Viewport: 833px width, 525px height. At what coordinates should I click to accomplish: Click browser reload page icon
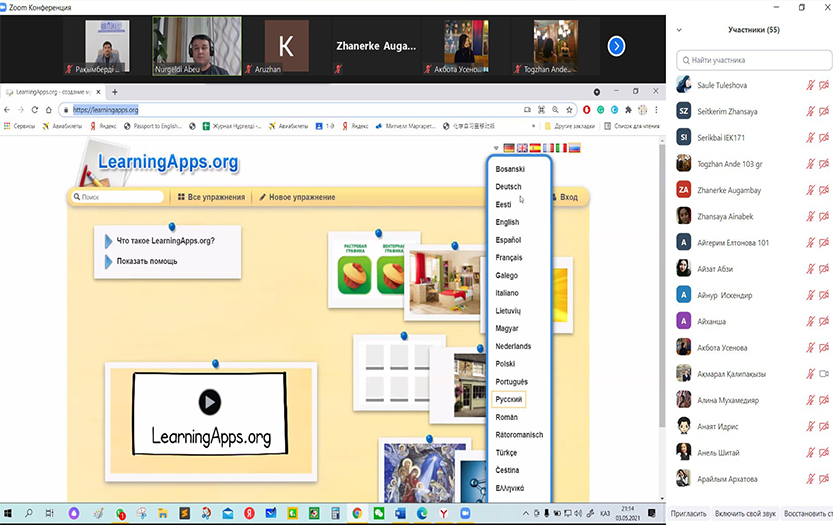click(37, 110)
